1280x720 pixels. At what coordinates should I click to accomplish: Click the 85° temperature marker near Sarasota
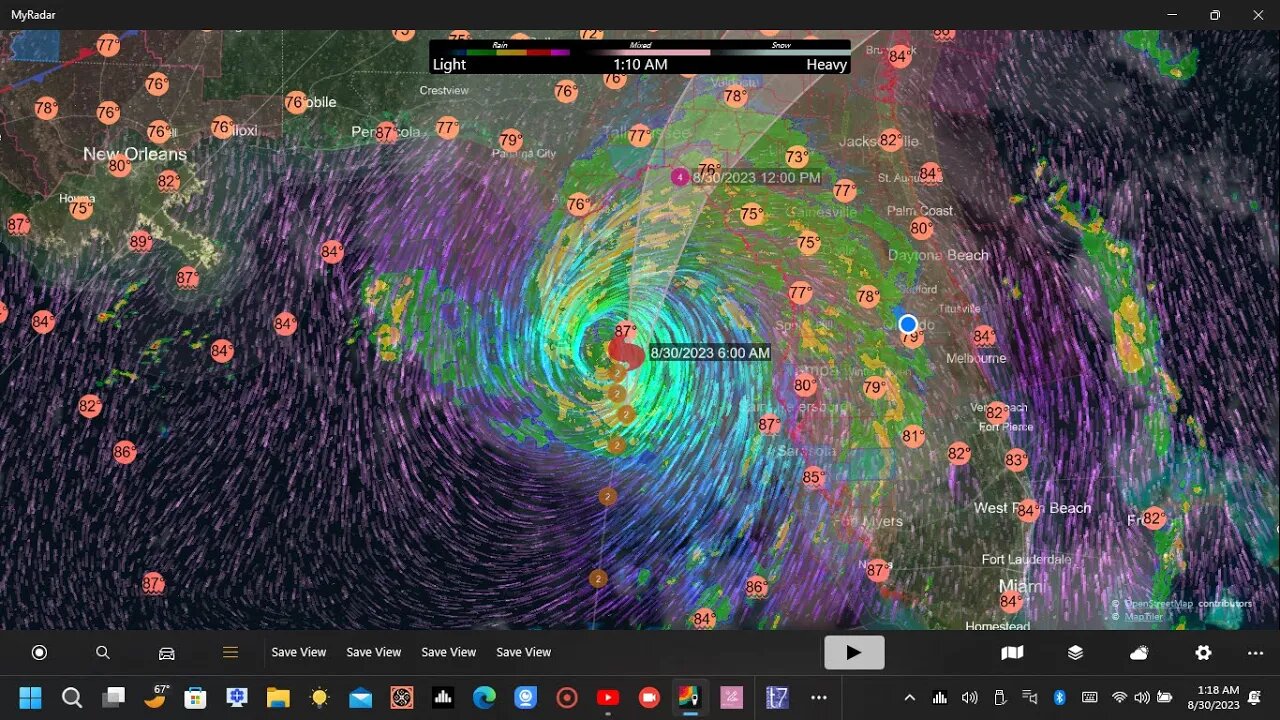pyautogui.click(x=813, y=478)
